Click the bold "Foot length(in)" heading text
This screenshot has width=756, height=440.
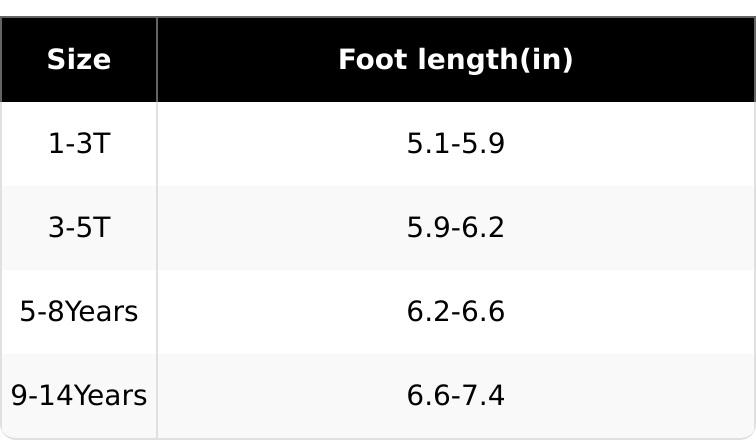456,60
